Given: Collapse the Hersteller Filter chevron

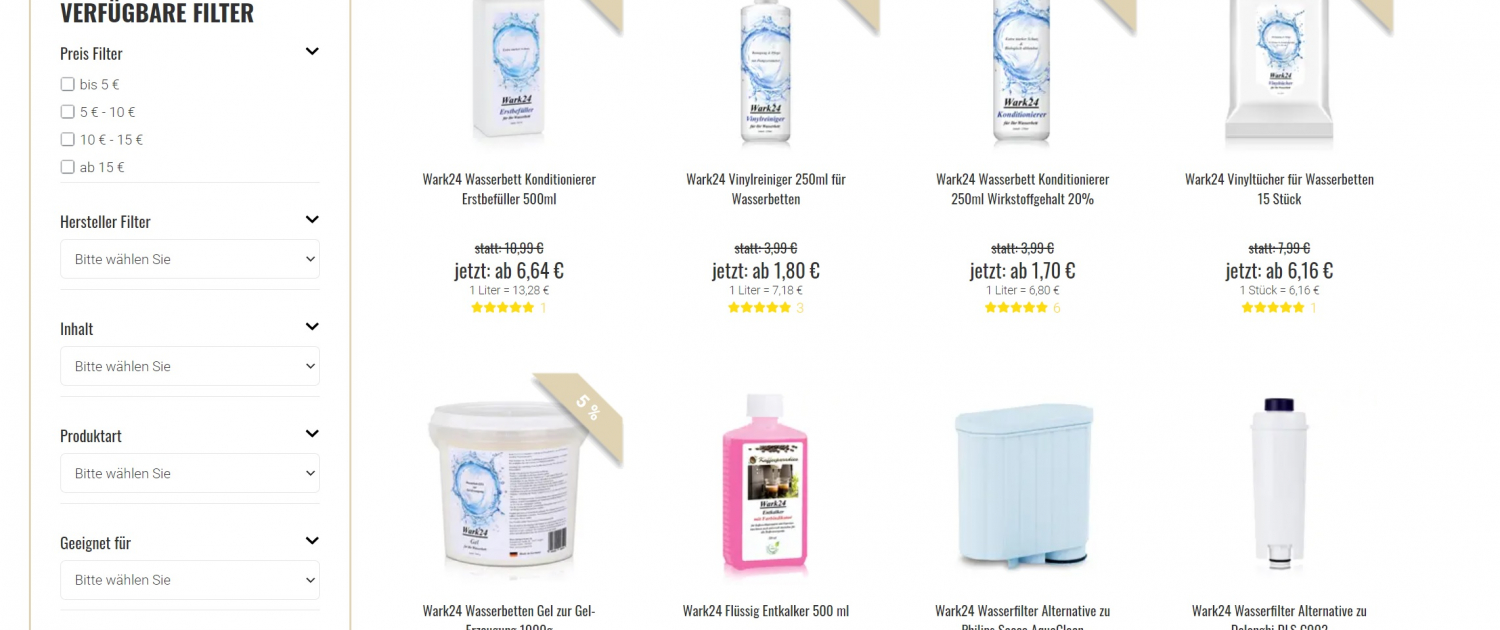Looking at the screenshot, I should pos(312,220).
